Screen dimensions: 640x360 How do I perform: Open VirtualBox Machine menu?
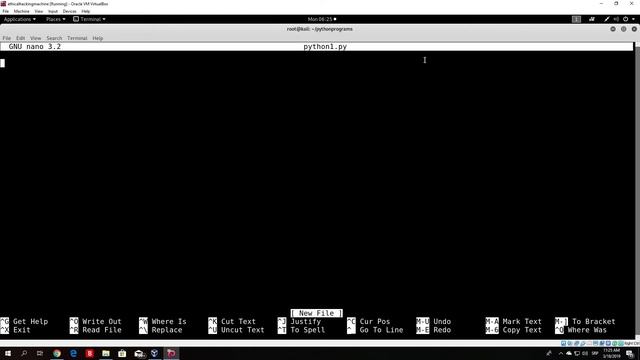pos(21,11)
